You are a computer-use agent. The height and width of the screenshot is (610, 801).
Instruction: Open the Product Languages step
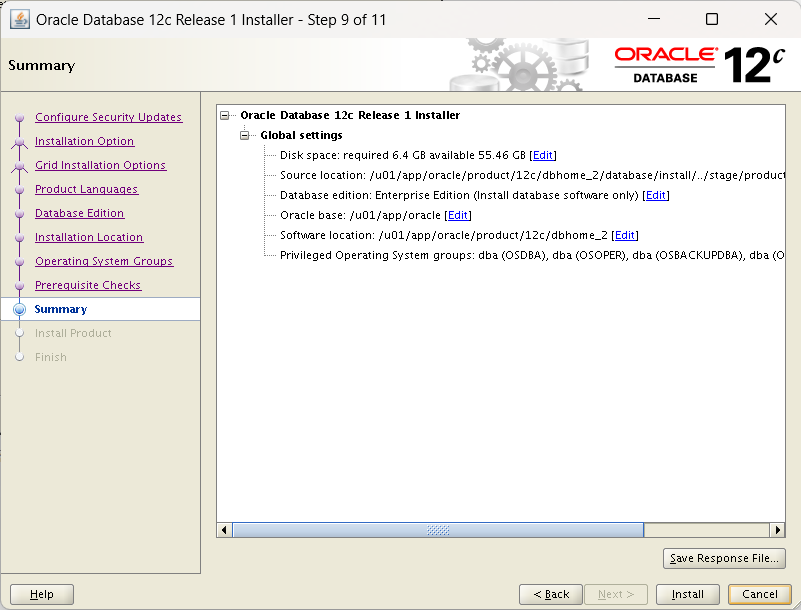(86, 189)
